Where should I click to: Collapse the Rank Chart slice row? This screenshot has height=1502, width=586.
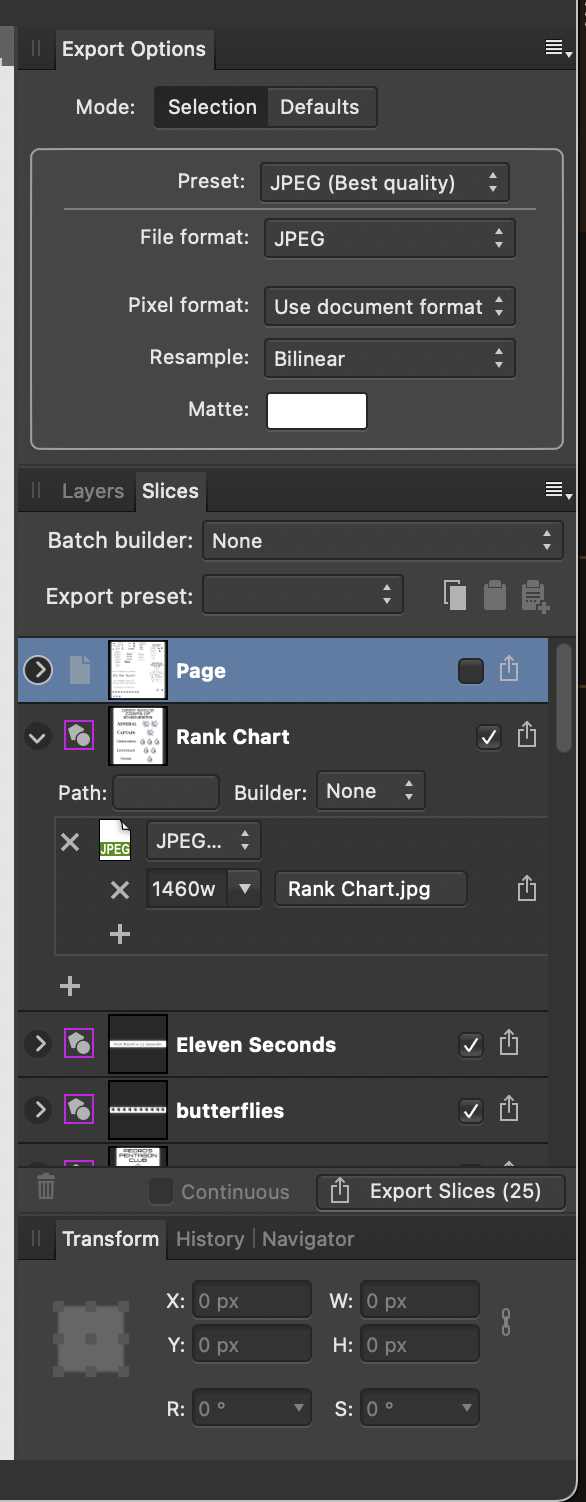[x=38, y=738]
